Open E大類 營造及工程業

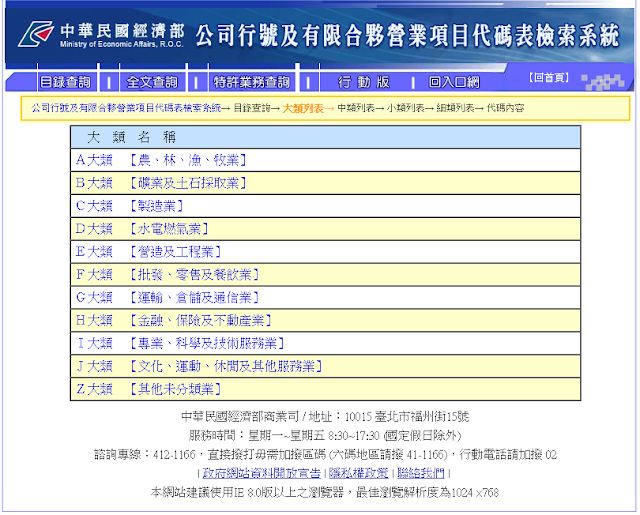pos(149,251)
